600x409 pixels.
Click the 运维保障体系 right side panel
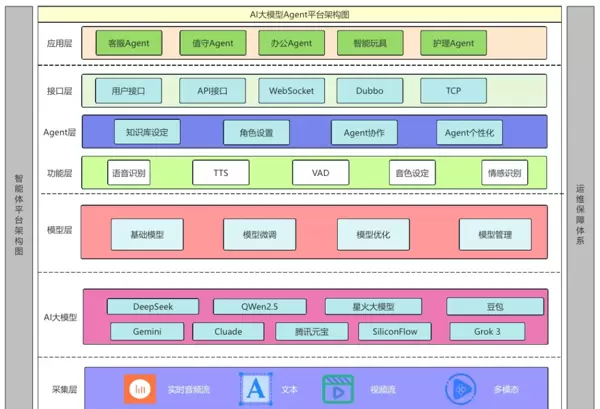pyautogui.click(x=580, y=210)
